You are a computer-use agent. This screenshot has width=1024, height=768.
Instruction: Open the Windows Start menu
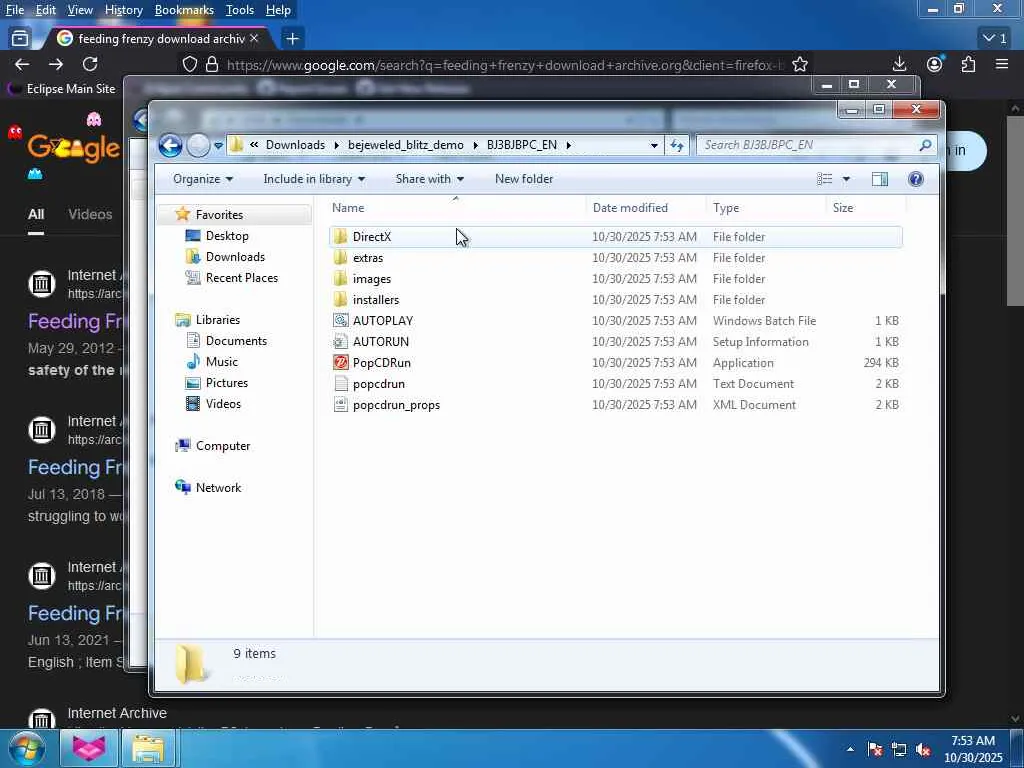pyautogui.click(x=26, y=748)
